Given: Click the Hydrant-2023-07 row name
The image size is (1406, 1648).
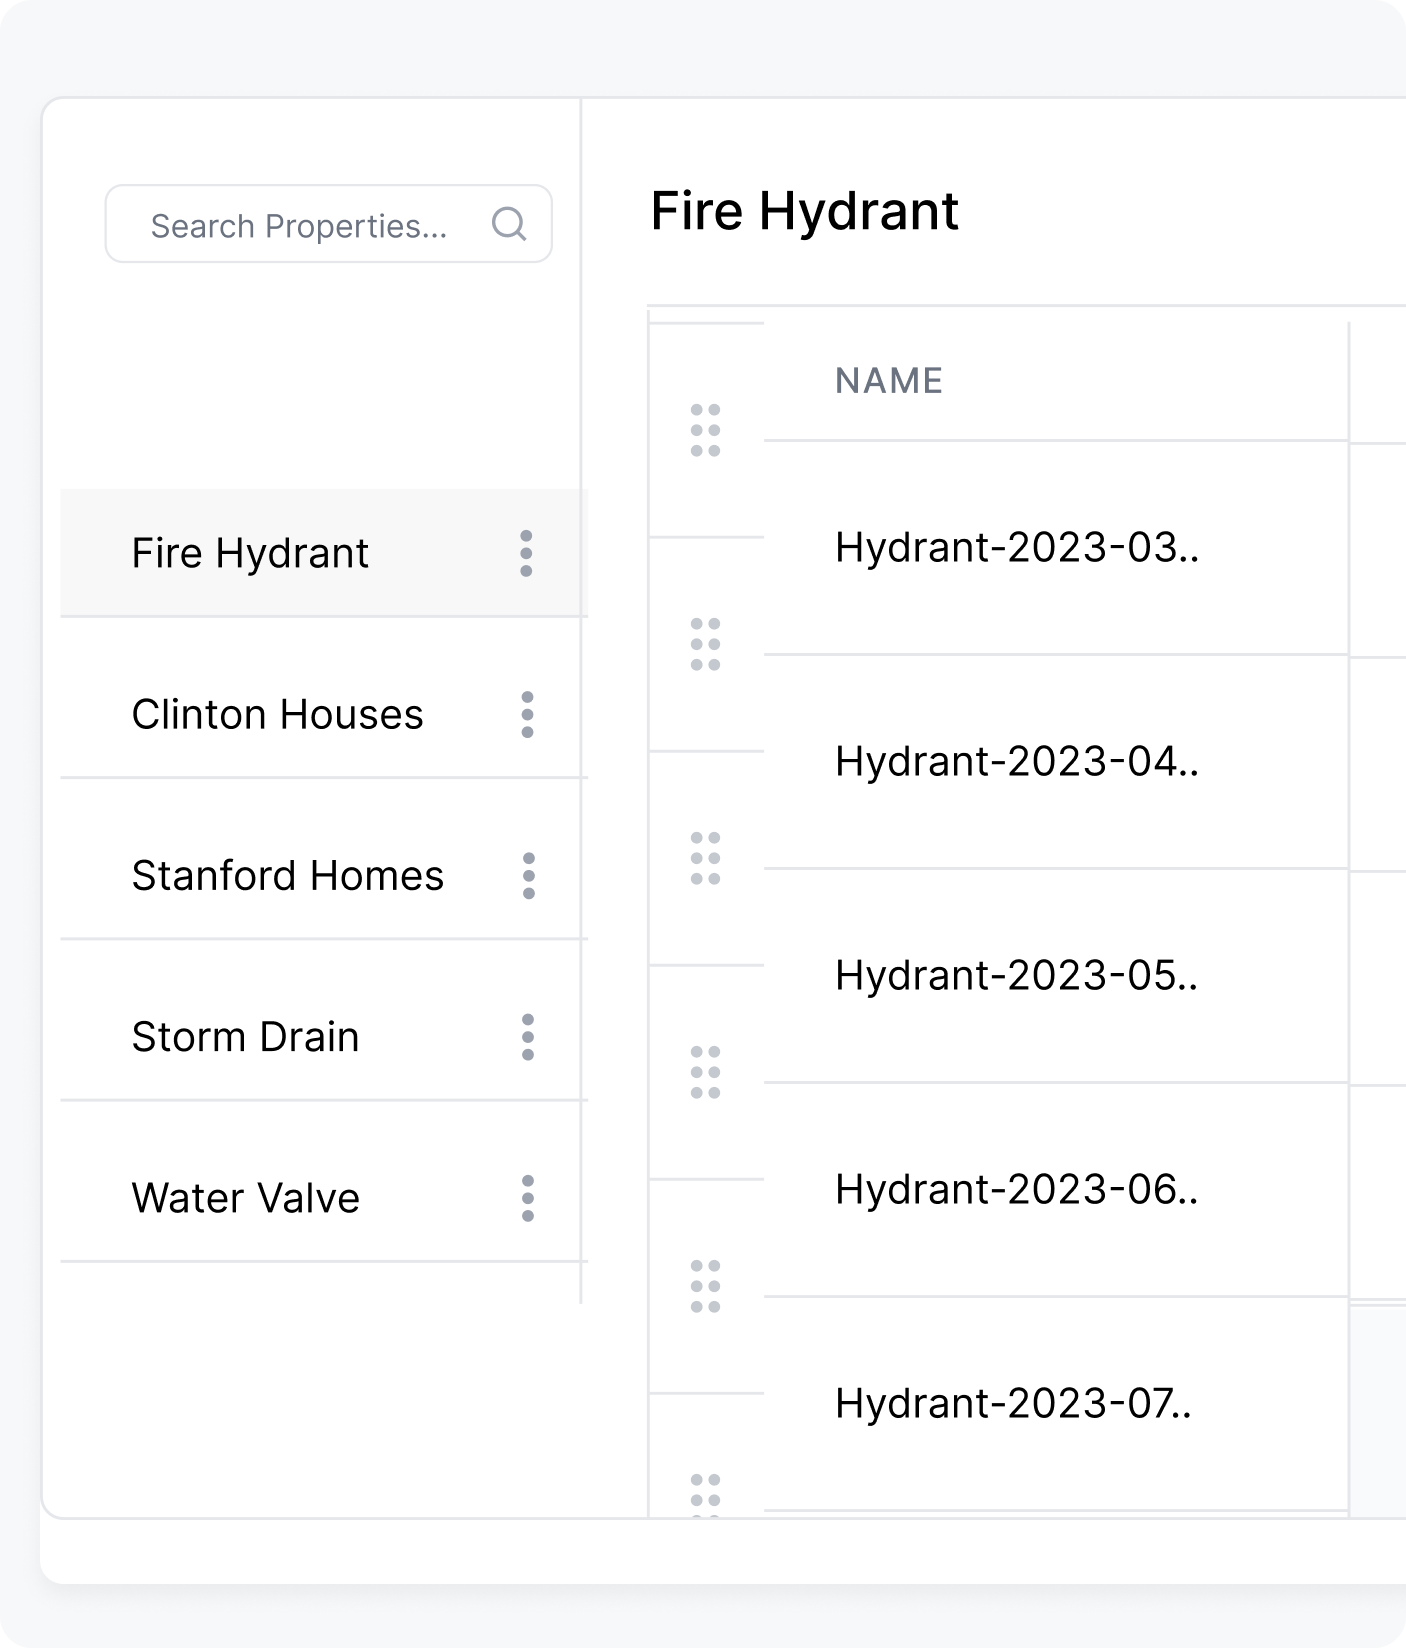Looking at the screenshot, I should coord(1012,1403).
